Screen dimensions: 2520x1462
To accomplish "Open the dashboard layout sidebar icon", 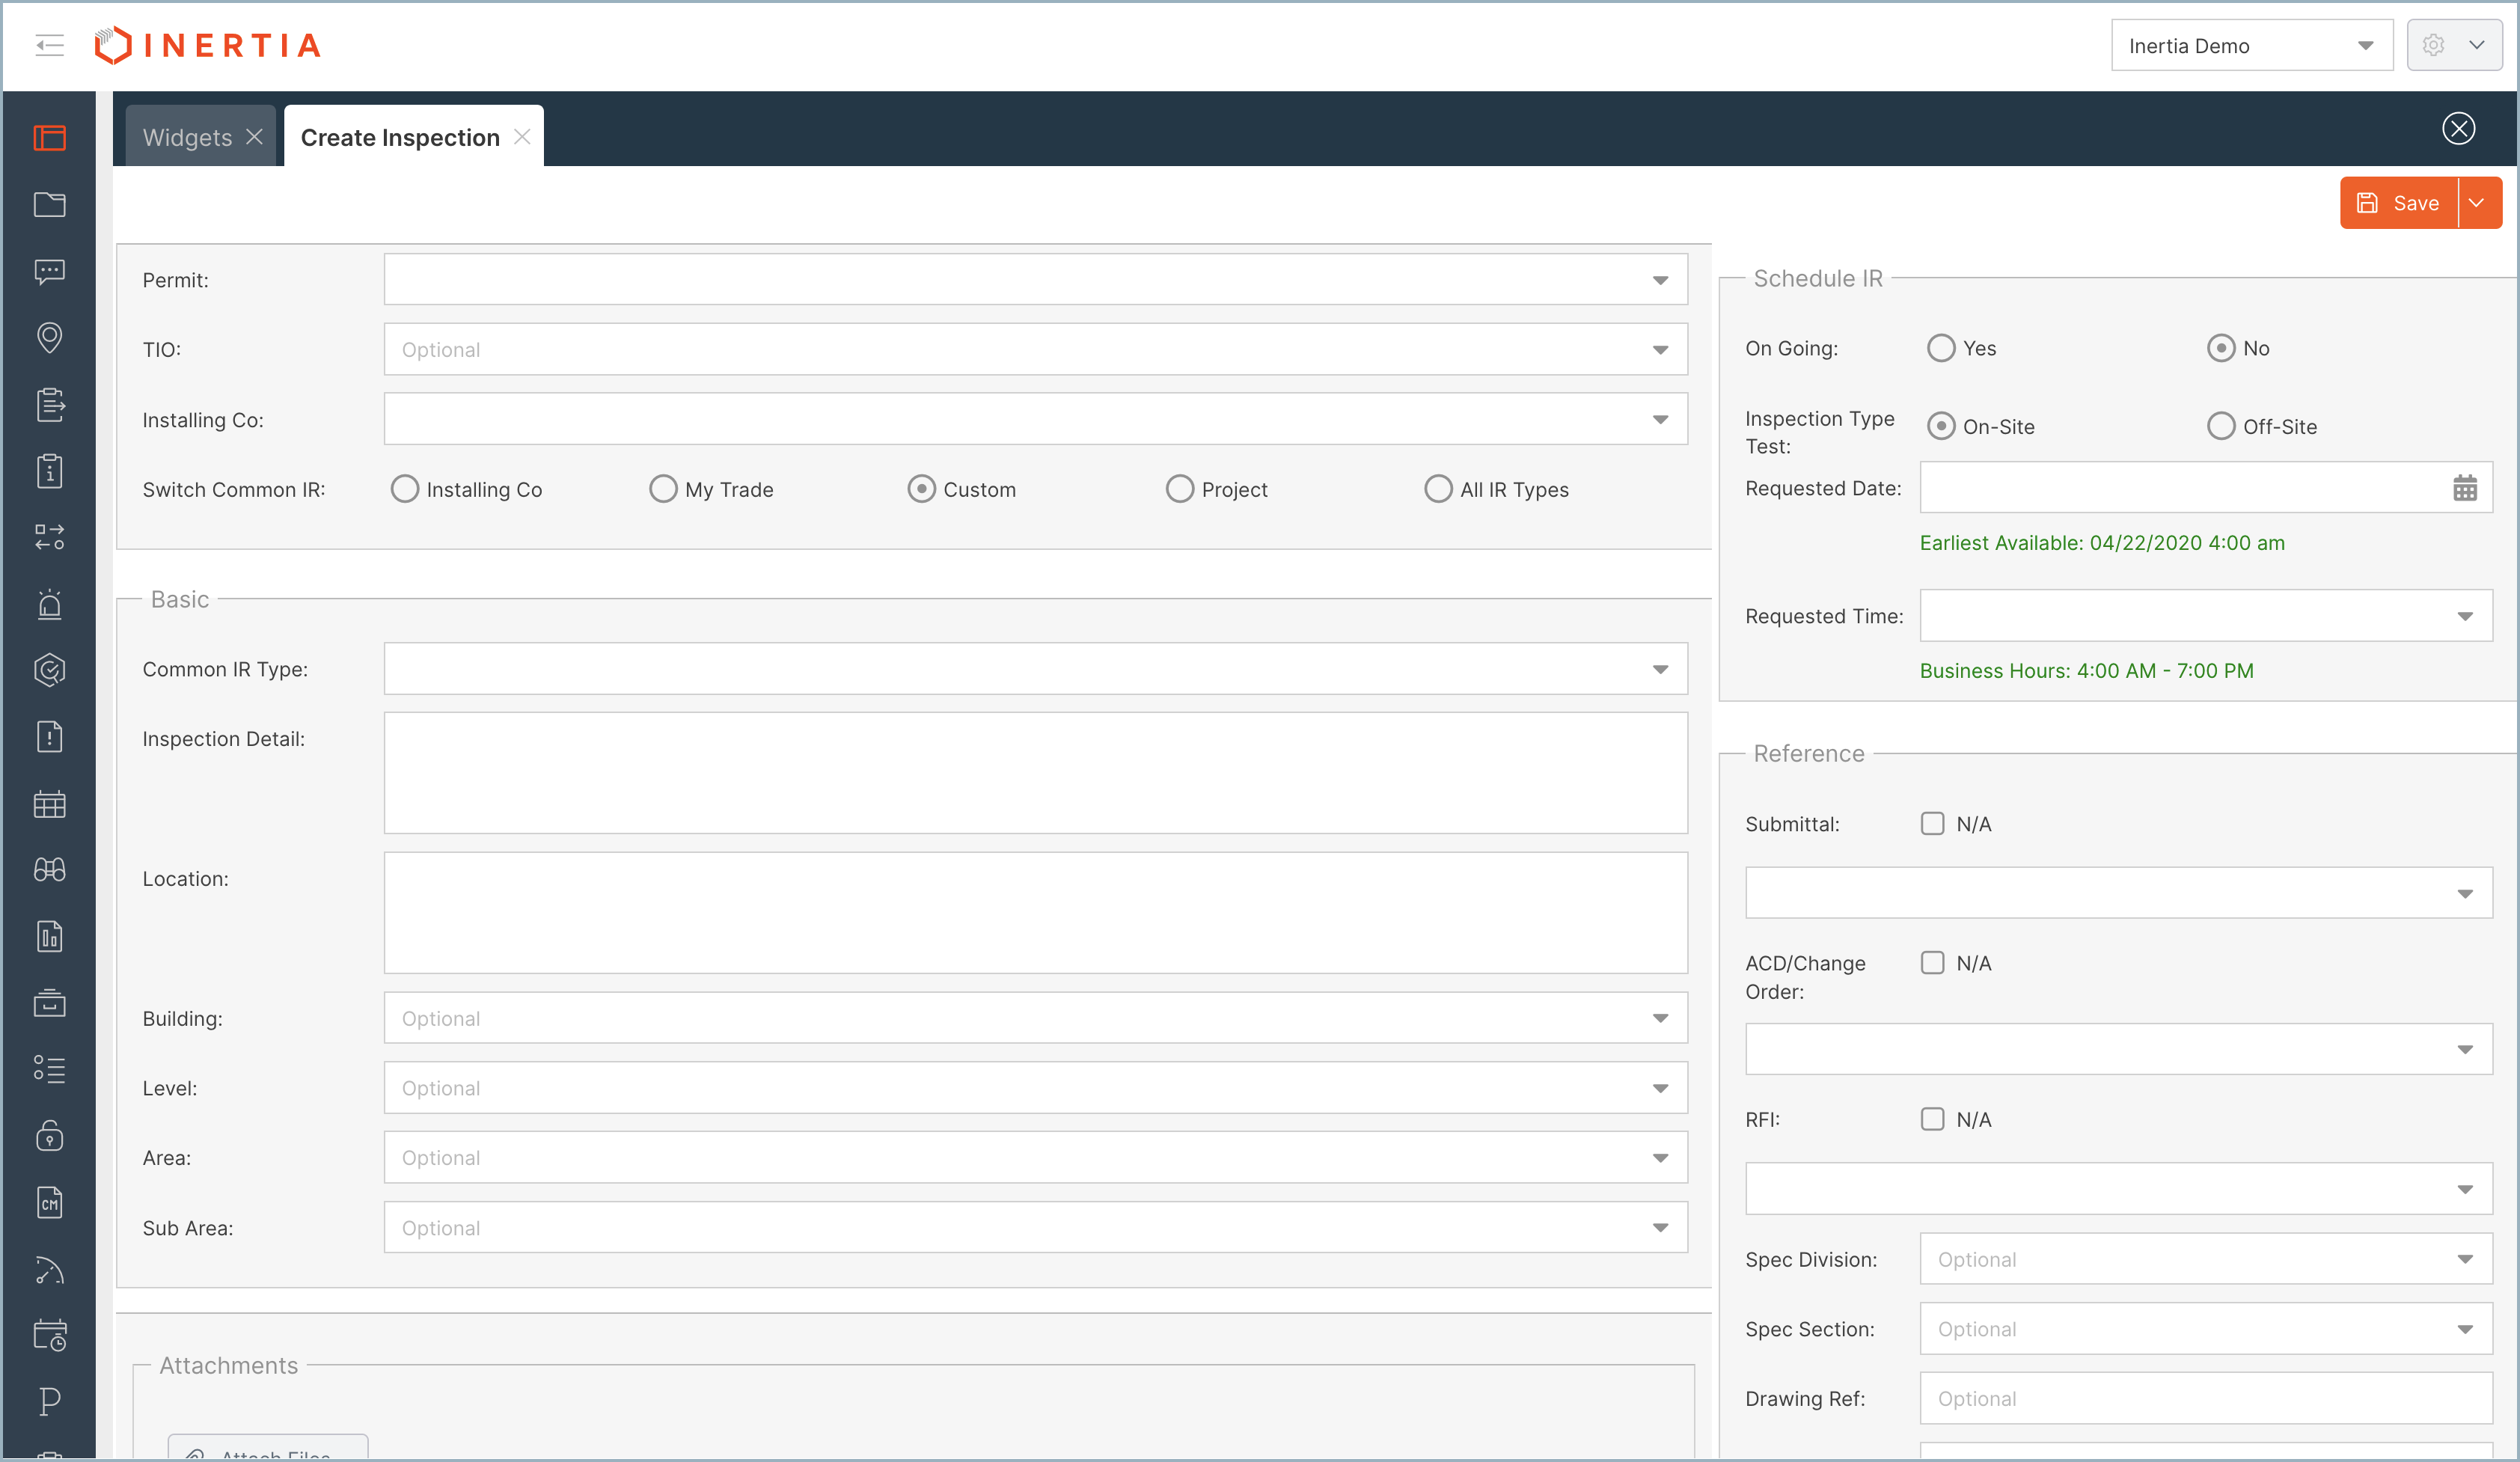I will coord(49,138).
